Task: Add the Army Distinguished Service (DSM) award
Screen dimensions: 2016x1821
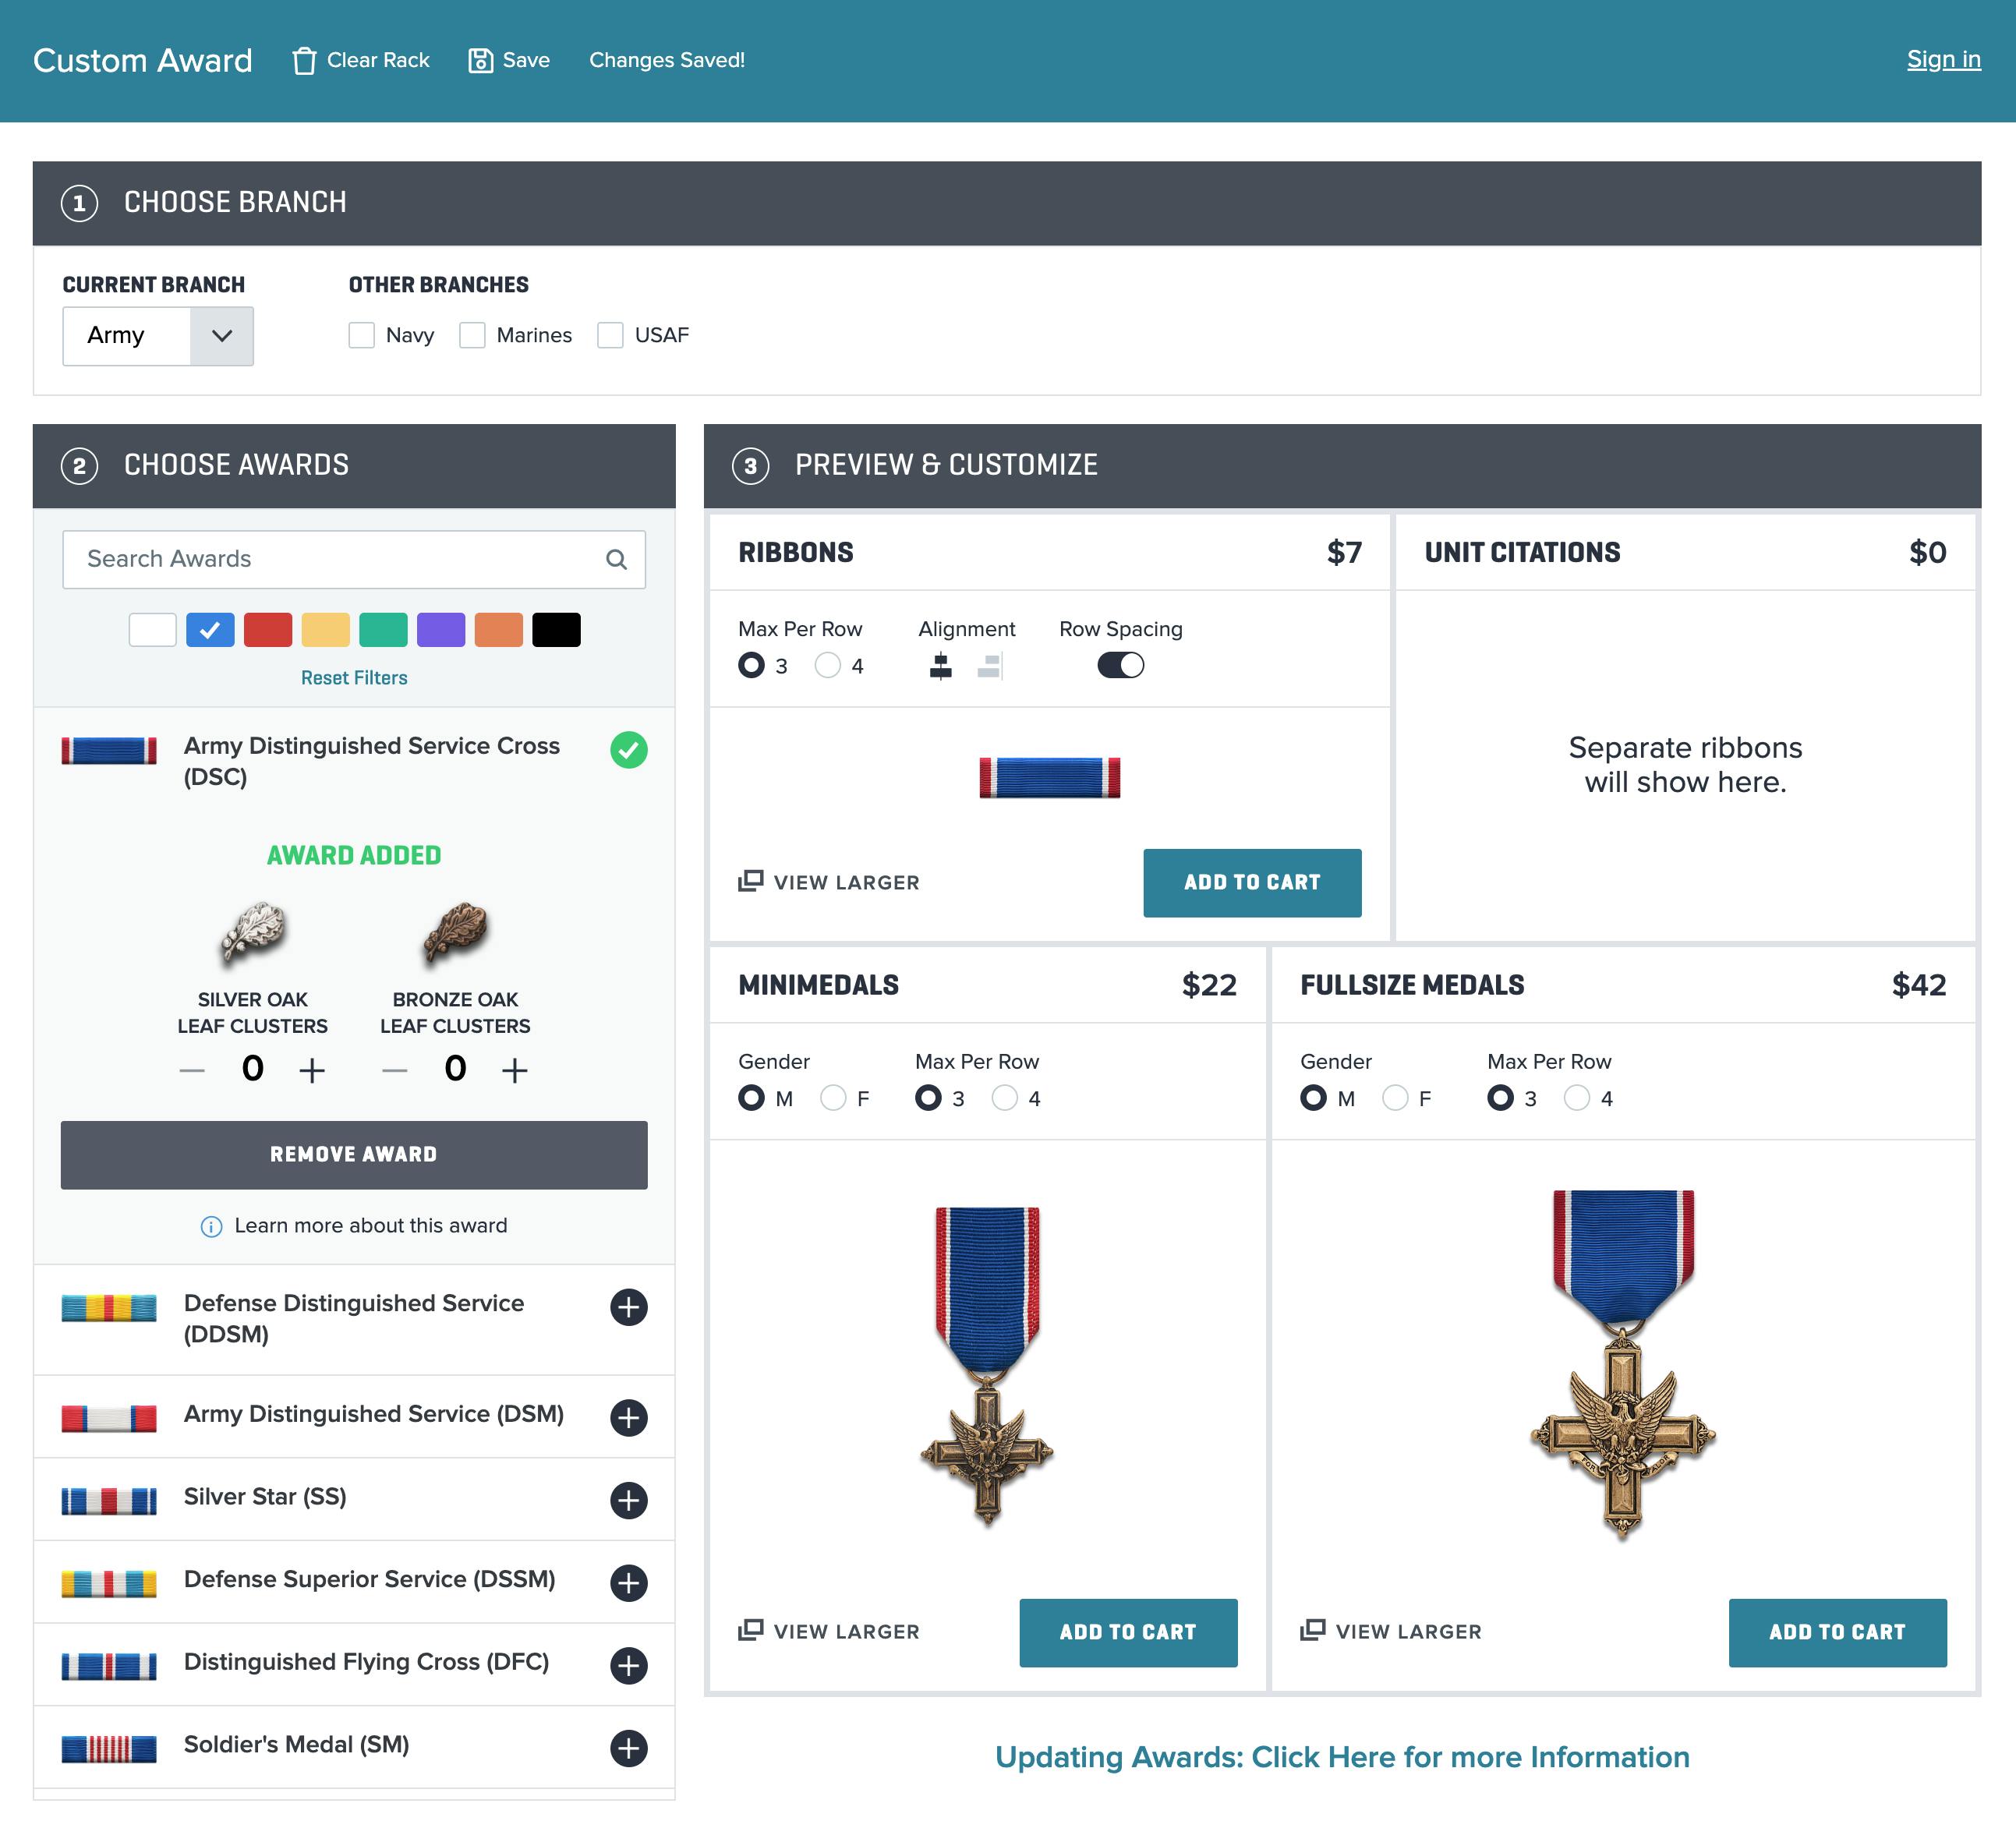Action: 629,1417
